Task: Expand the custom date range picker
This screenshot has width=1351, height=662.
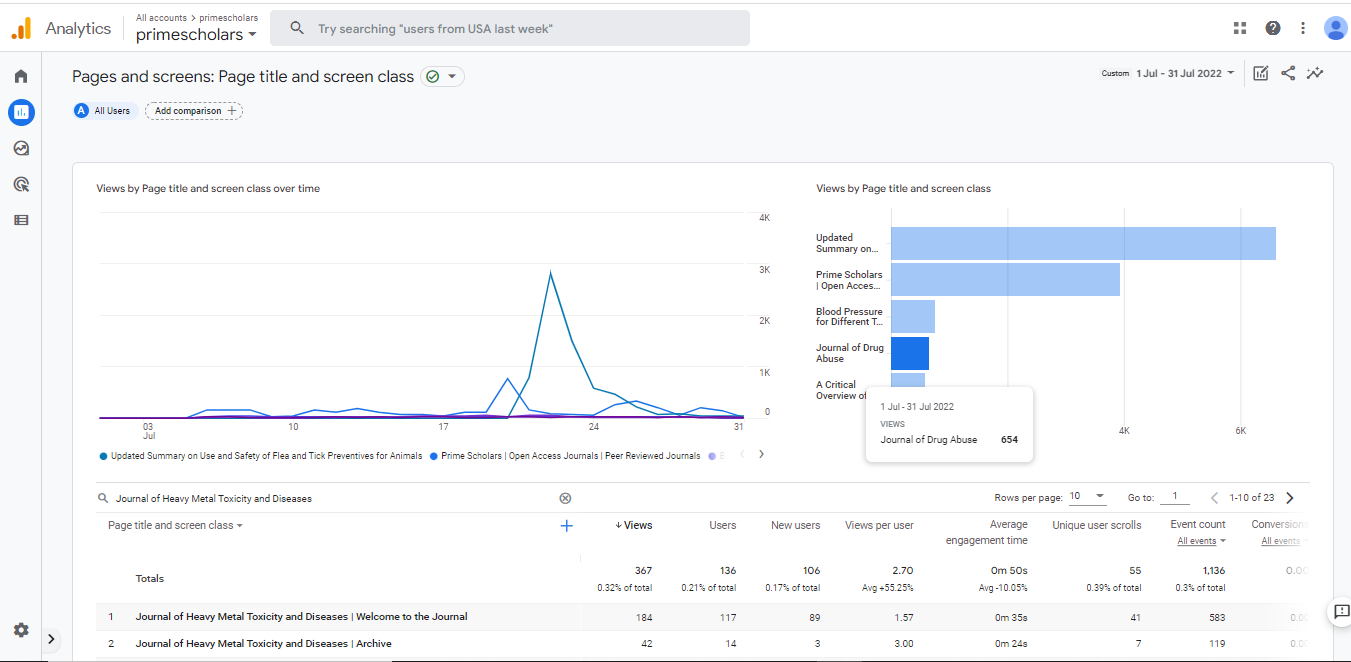Action: tap(1185, 73)
